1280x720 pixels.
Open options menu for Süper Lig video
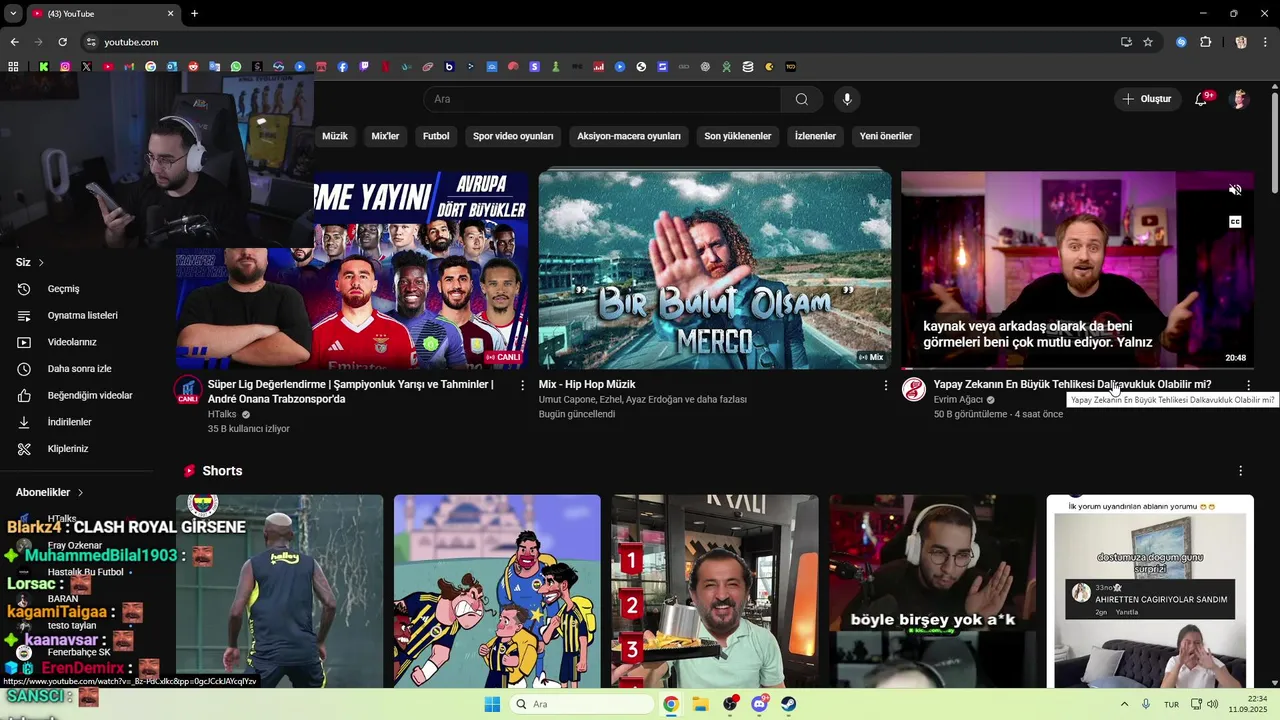click(522, 385)
